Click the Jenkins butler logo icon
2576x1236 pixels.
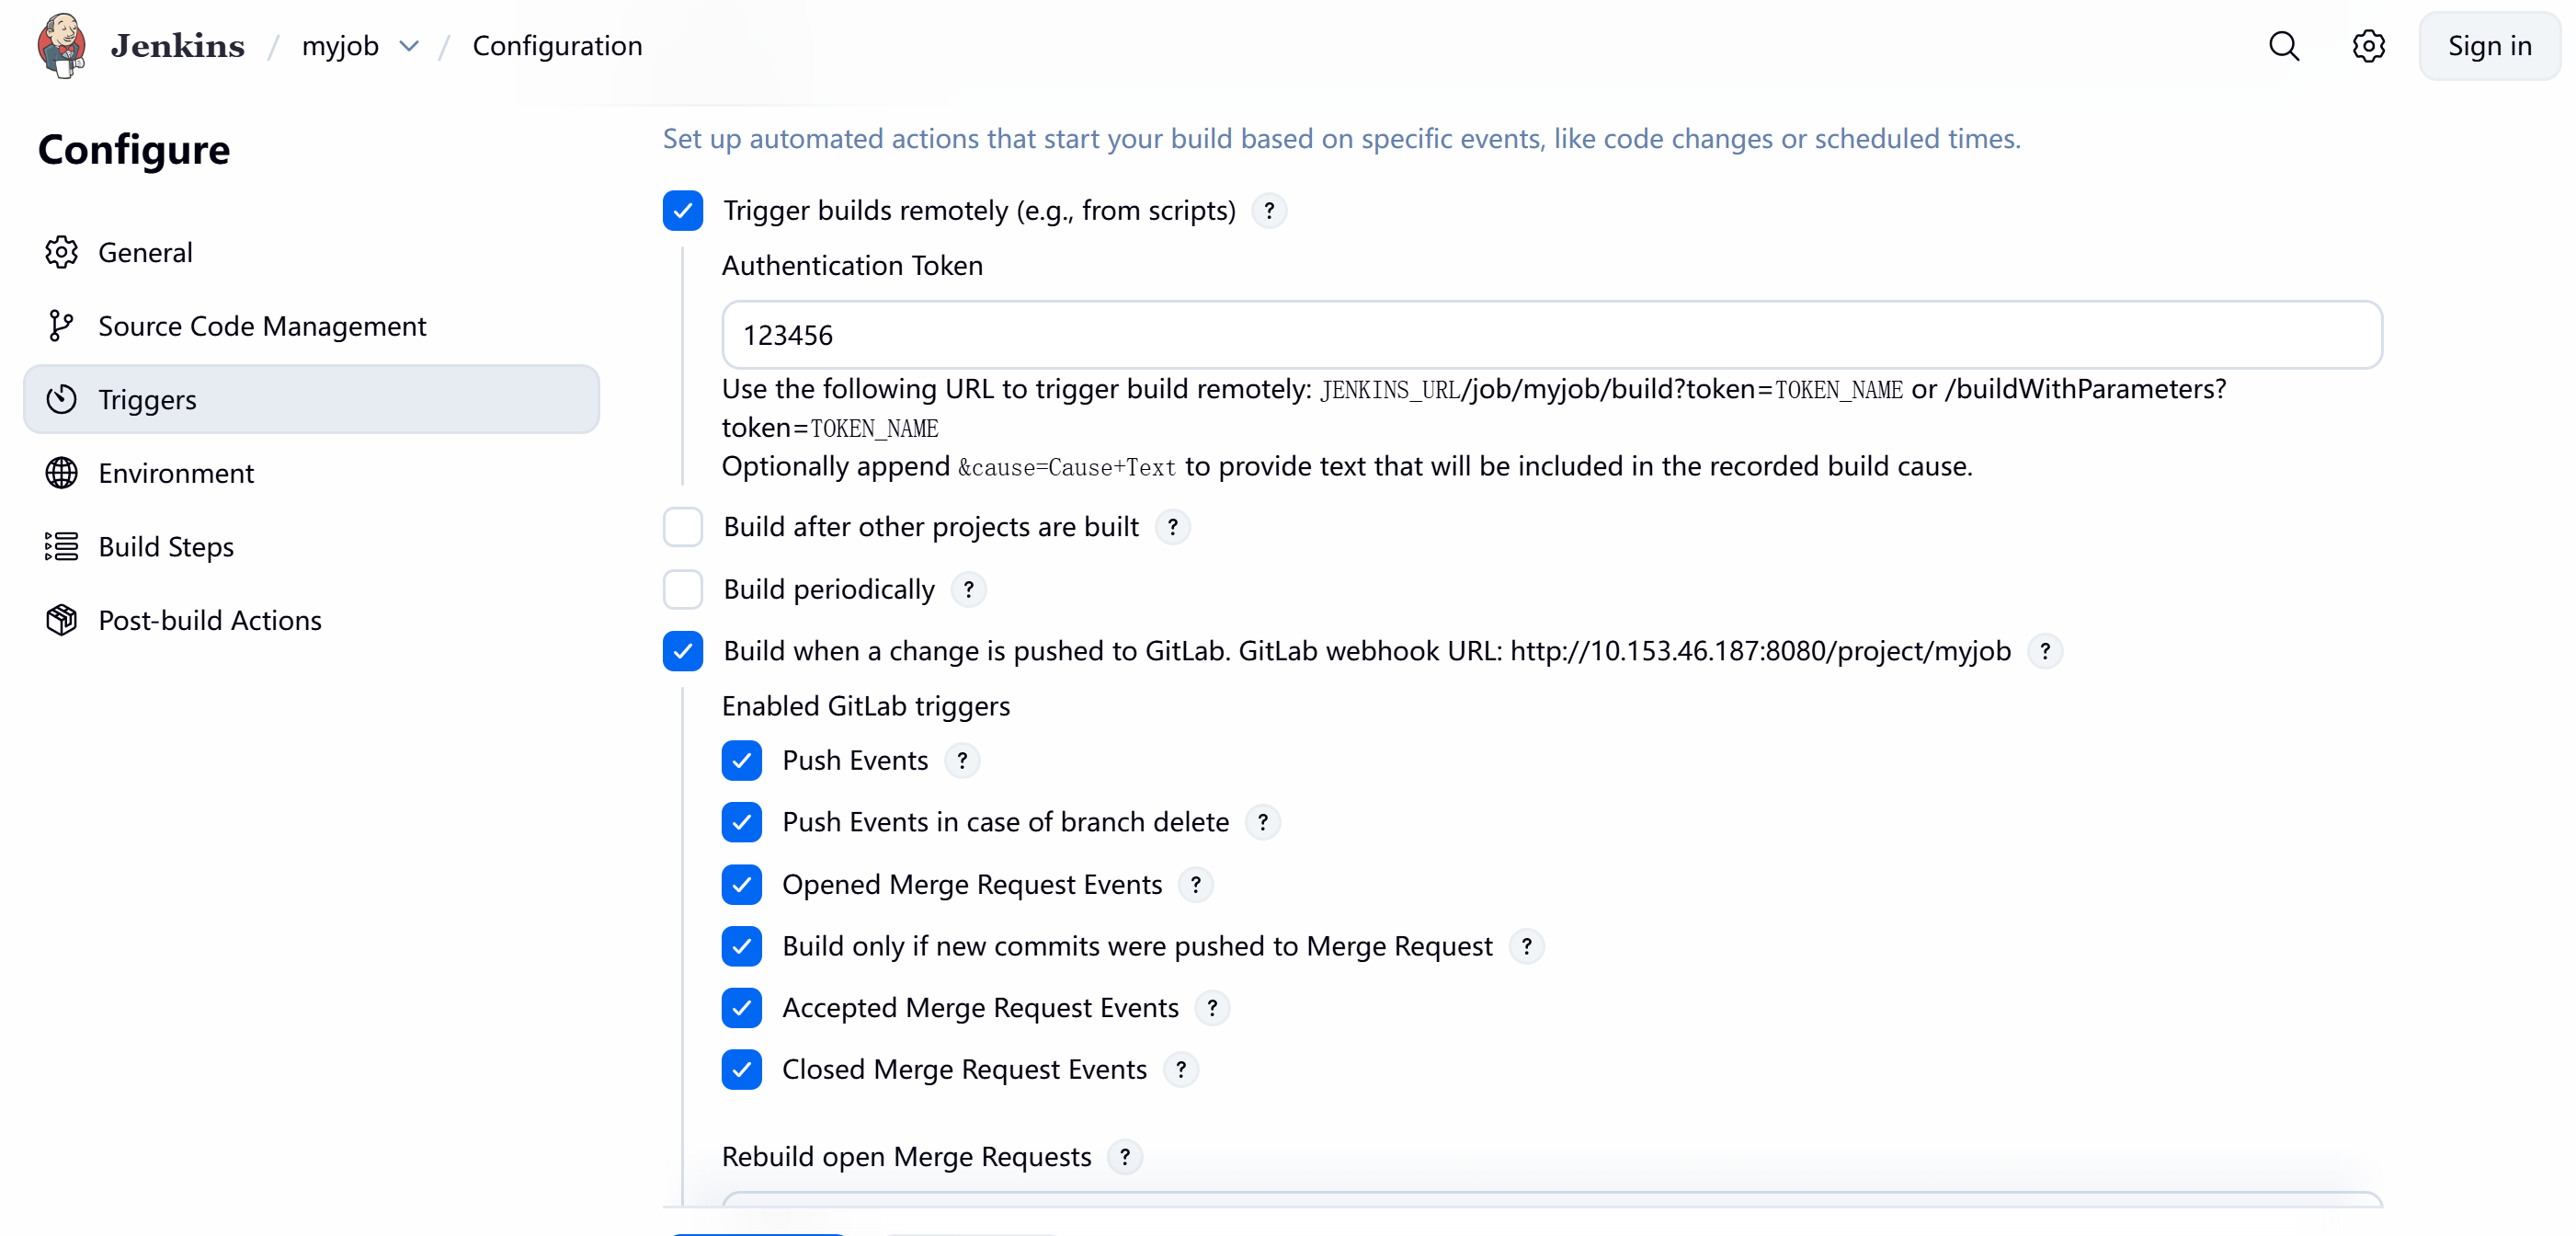(61, 46)
